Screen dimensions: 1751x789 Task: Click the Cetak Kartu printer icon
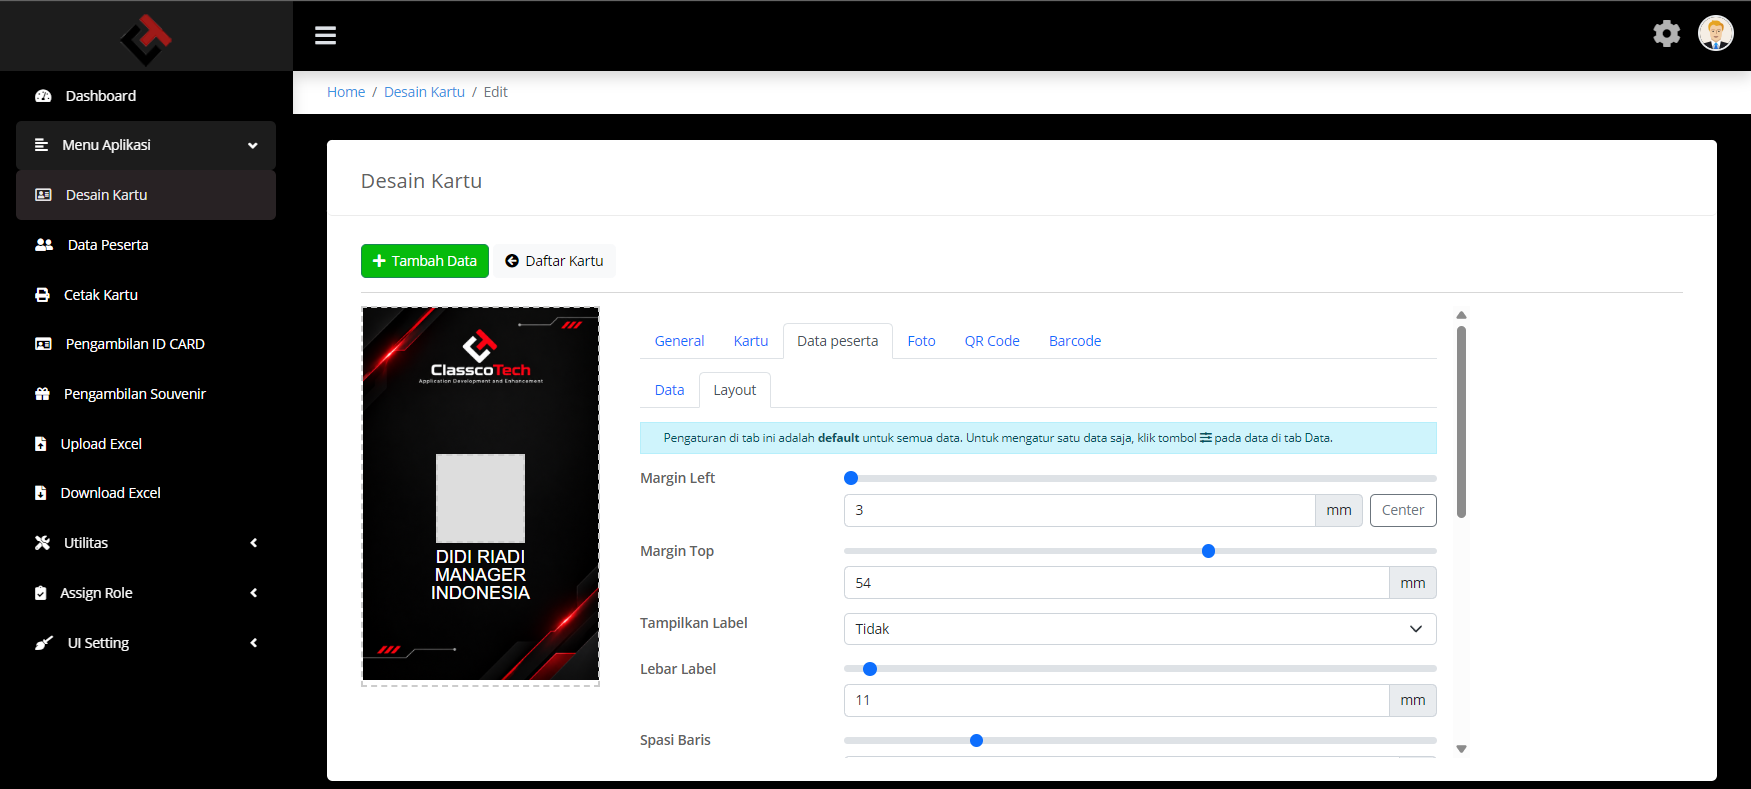42,295
